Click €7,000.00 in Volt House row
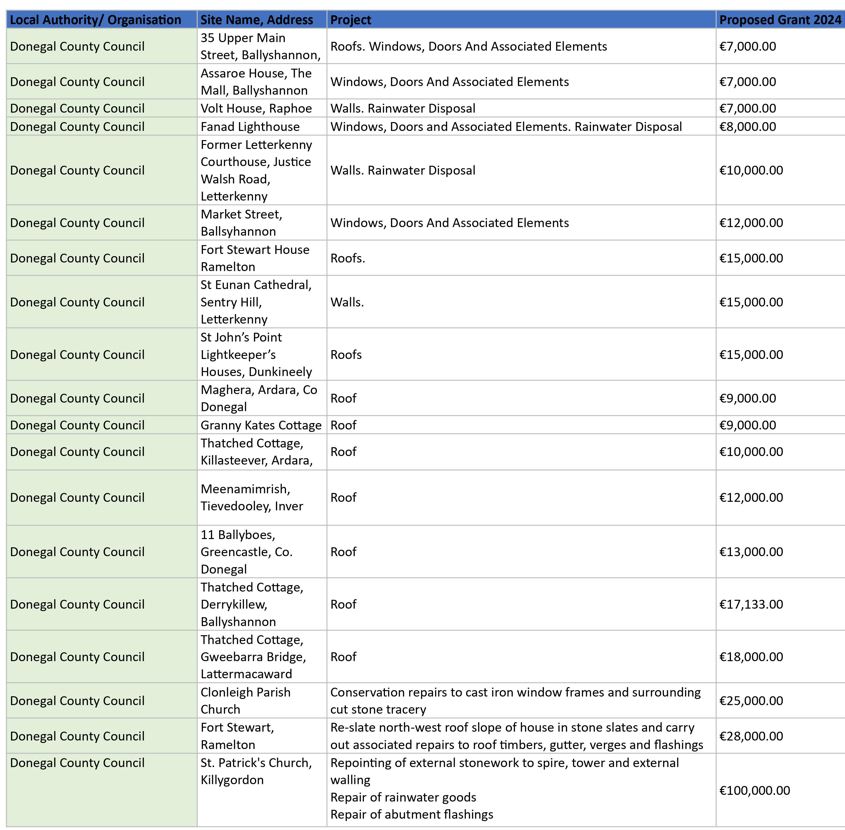Image resolution: width=845 pixels, height=830 pixels. pyautogui.click(x=748, y=108)
